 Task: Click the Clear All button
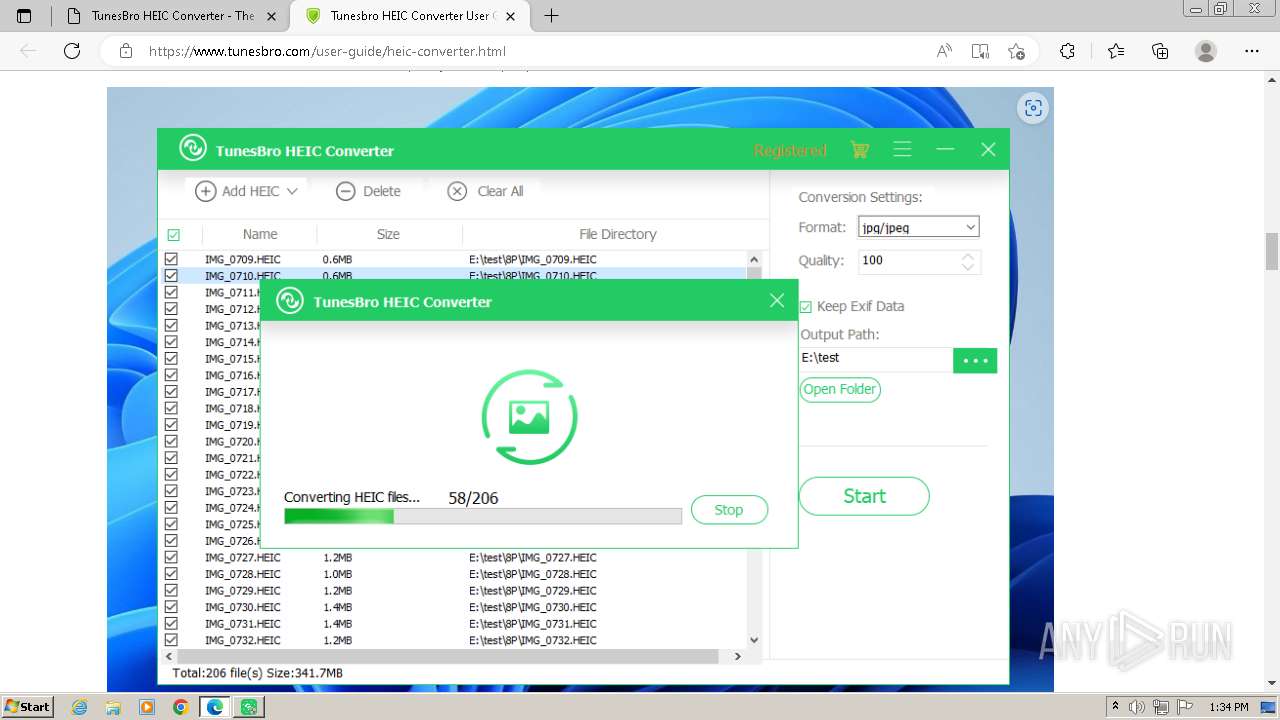tap(485, 191)
